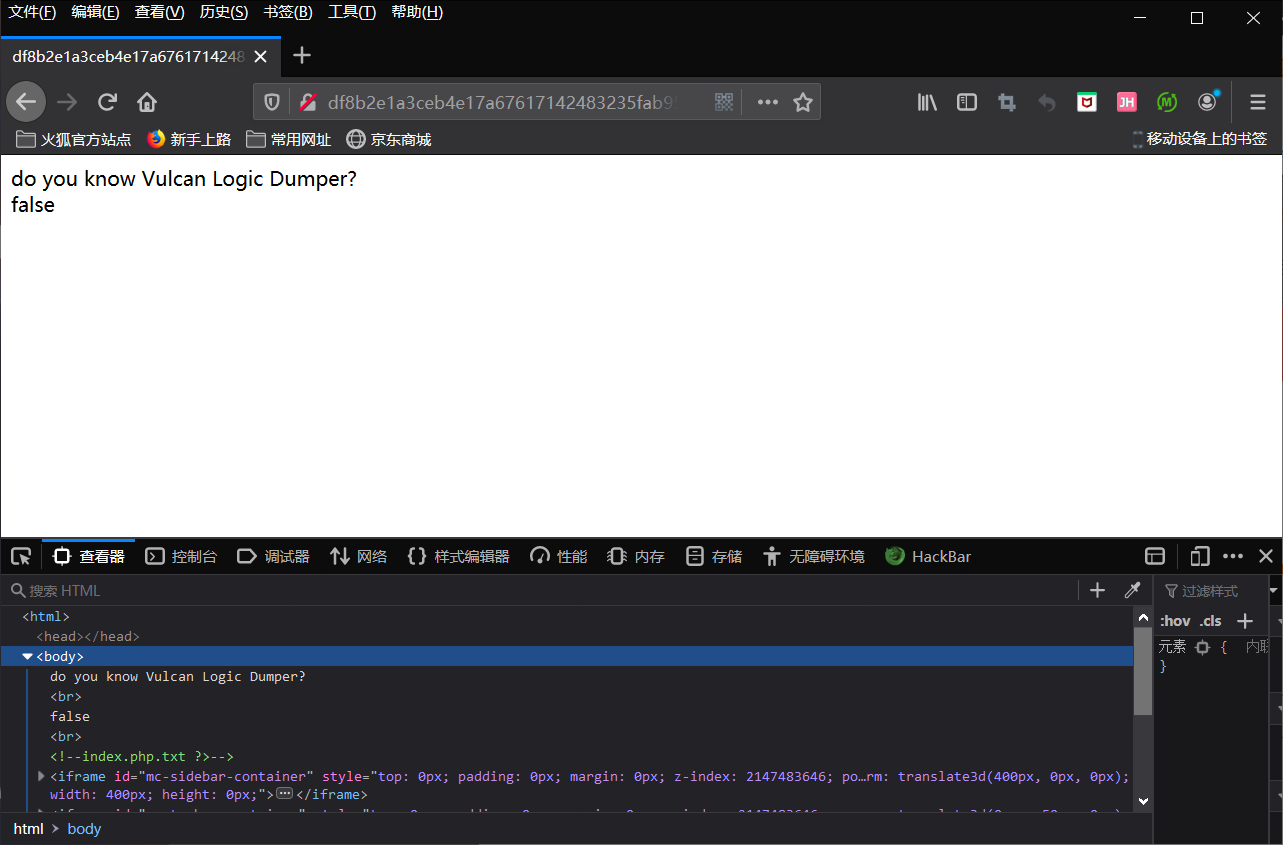Open the 编辑(E) menu
The height and width of the screenshot is (845, 1283).
click(95, 12)
